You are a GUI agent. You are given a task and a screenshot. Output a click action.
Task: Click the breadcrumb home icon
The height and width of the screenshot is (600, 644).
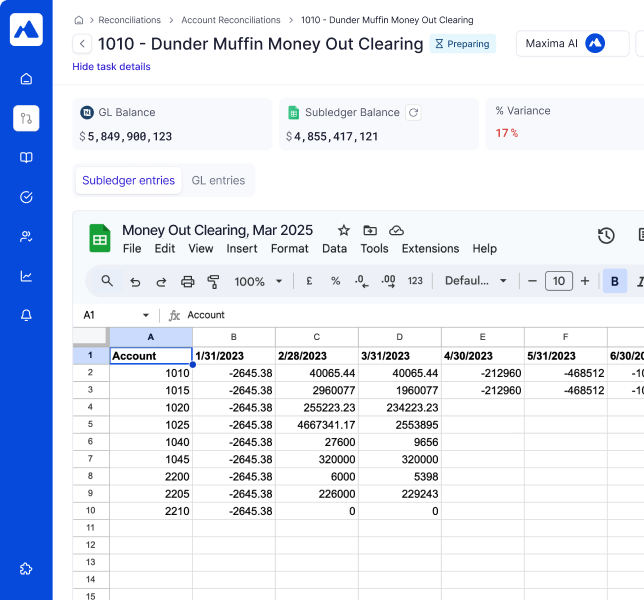[79, 20]
